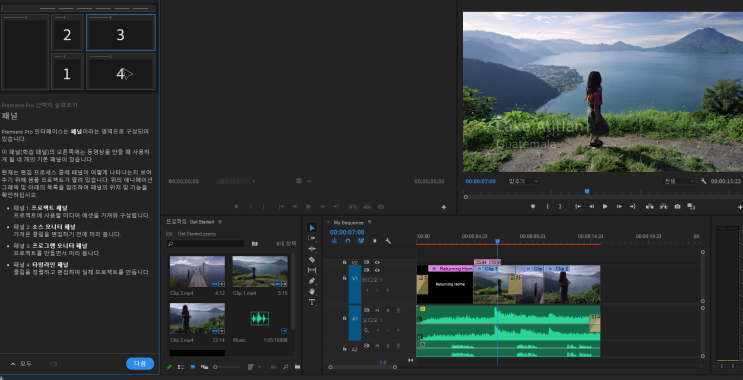Switch Project panel to freeform view
743x380 pixels.
point(205,367)
